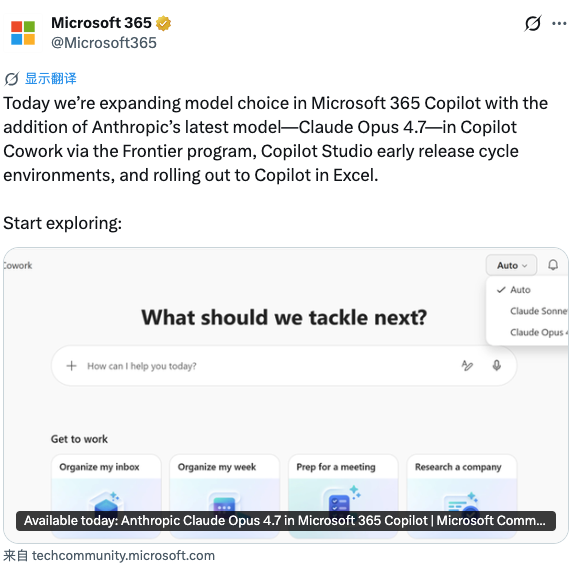Open the @Microsoft365 handle link
Screen dimensions: 579x572
pos(104,43)
